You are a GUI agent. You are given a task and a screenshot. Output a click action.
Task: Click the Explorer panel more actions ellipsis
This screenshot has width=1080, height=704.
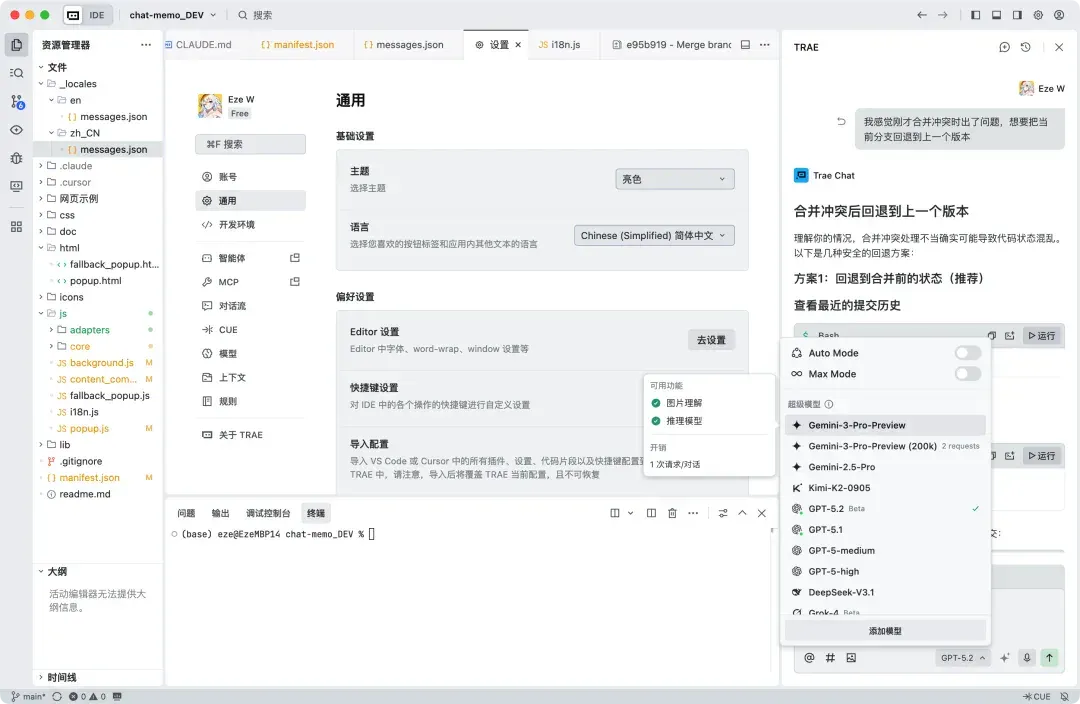click(145, 45)
